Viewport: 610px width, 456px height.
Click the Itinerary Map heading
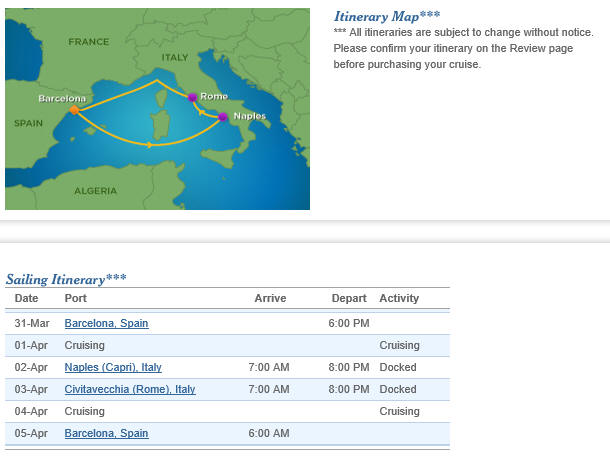point(387,16)
